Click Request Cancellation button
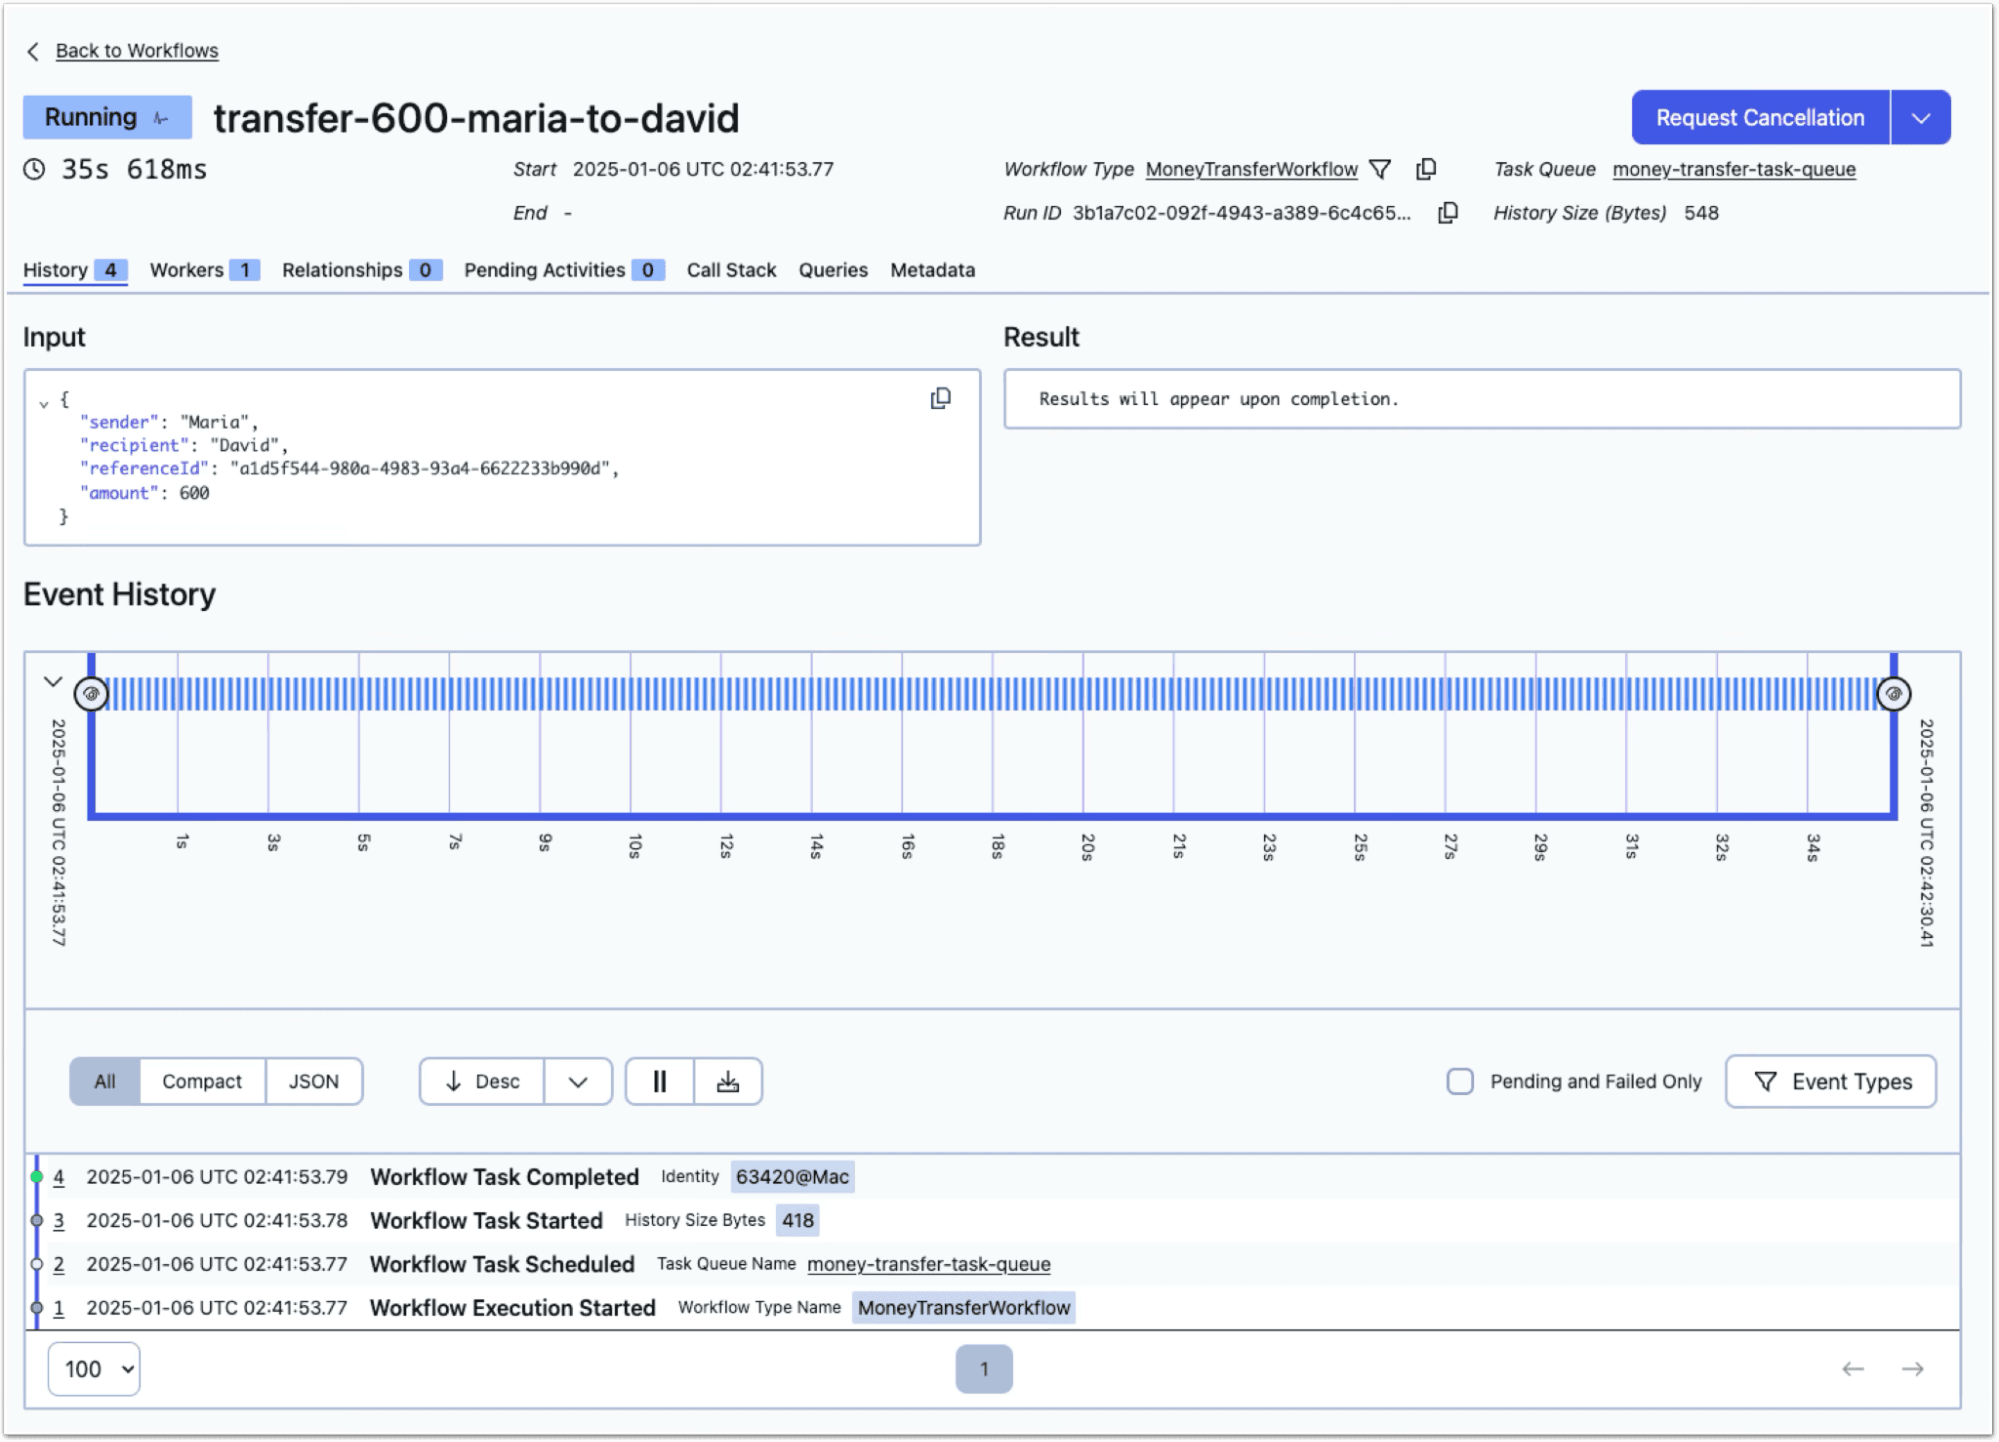 [x=1760, y=118]
